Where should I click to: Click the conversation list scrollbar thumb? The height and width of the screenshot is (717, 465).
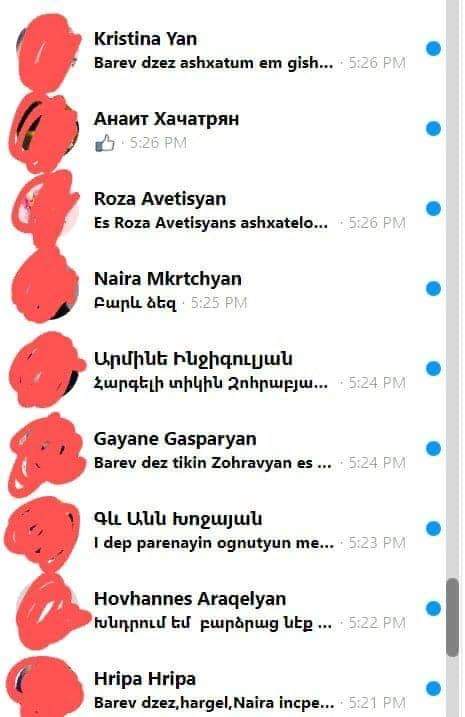[x=452, y=617]
